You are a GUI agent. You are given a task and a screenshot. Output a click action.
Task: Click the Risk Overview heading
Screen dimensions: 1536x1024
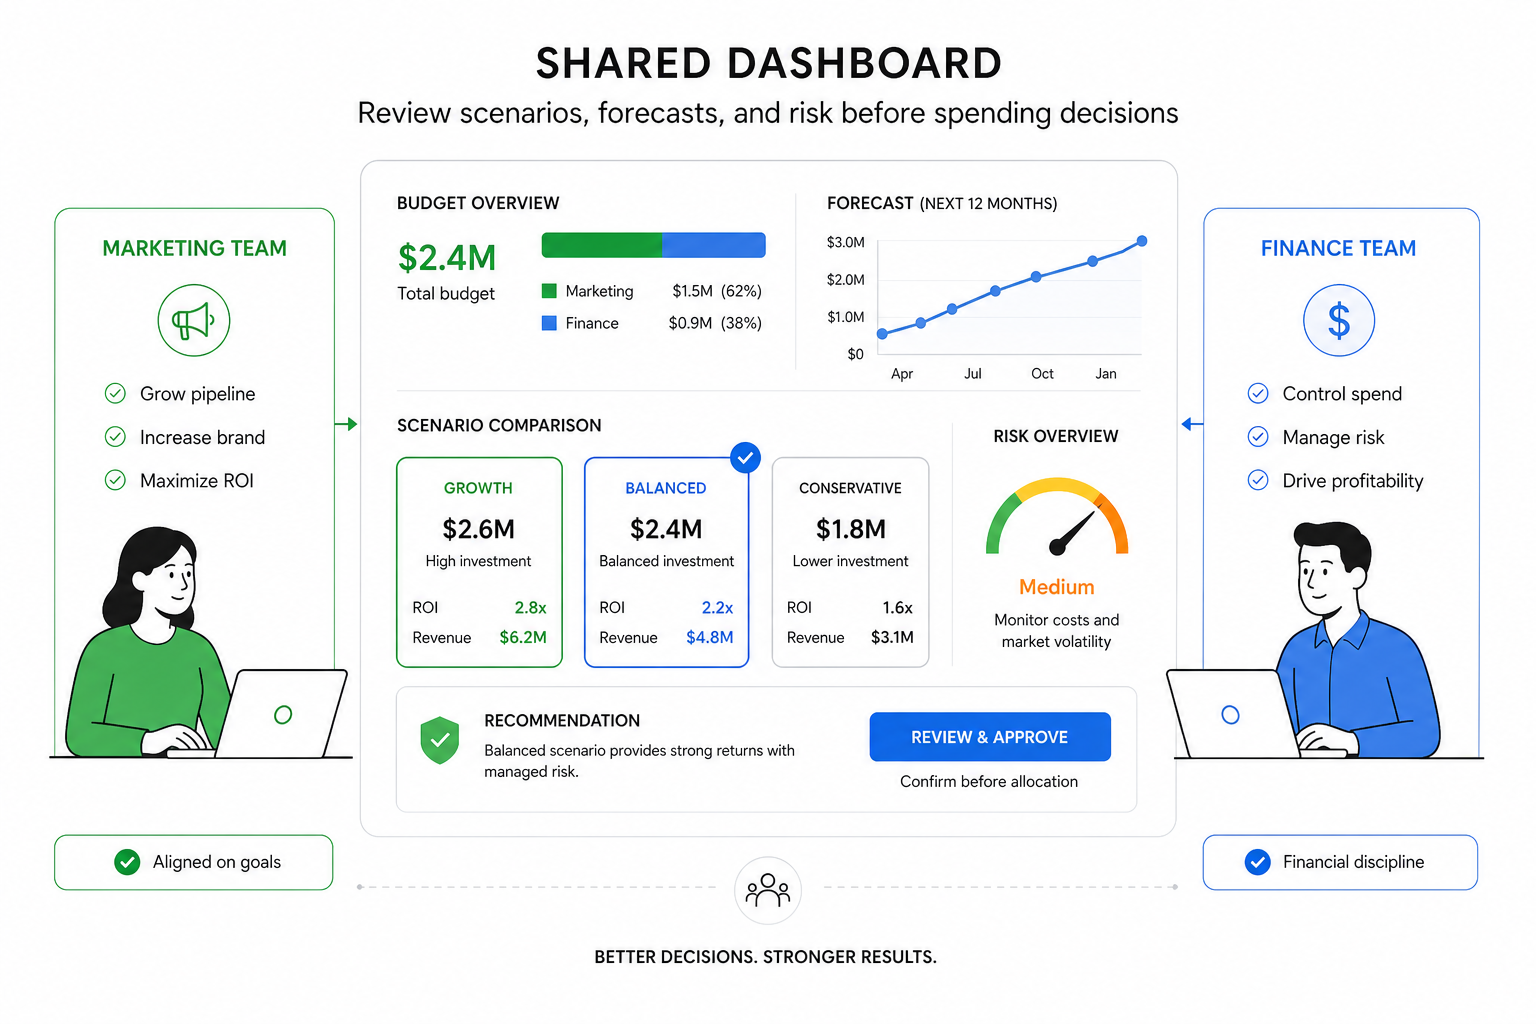click(1056, 436)
